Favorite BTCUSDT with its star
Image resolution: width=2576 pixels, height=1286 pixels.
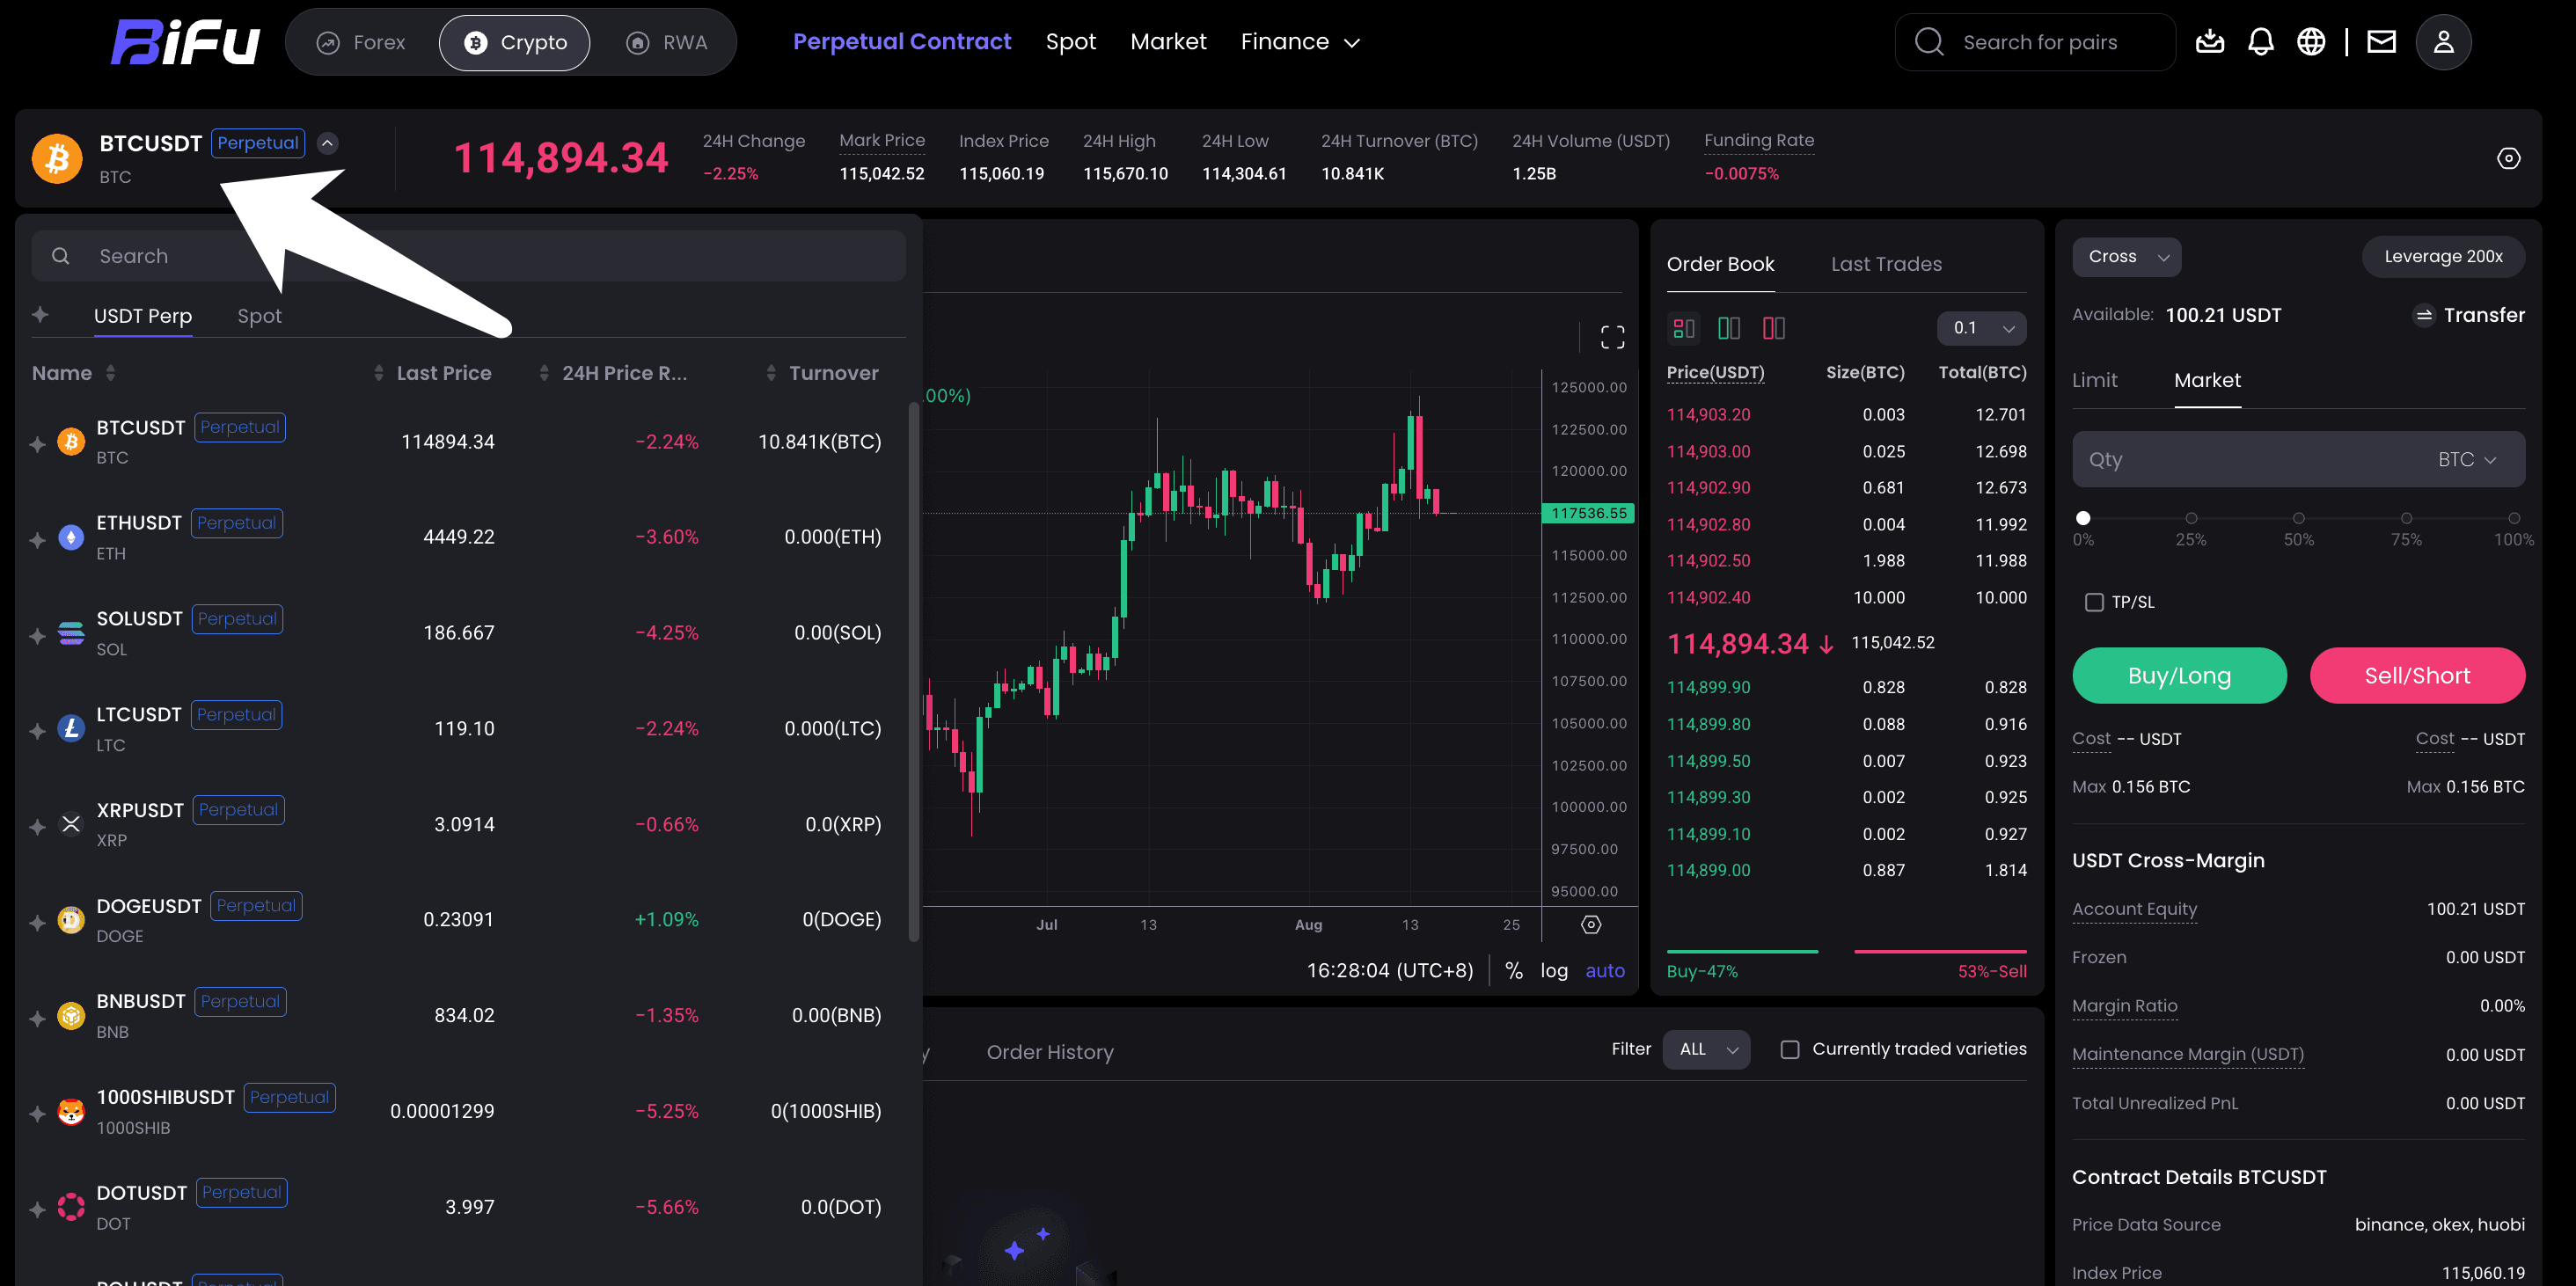38,443
